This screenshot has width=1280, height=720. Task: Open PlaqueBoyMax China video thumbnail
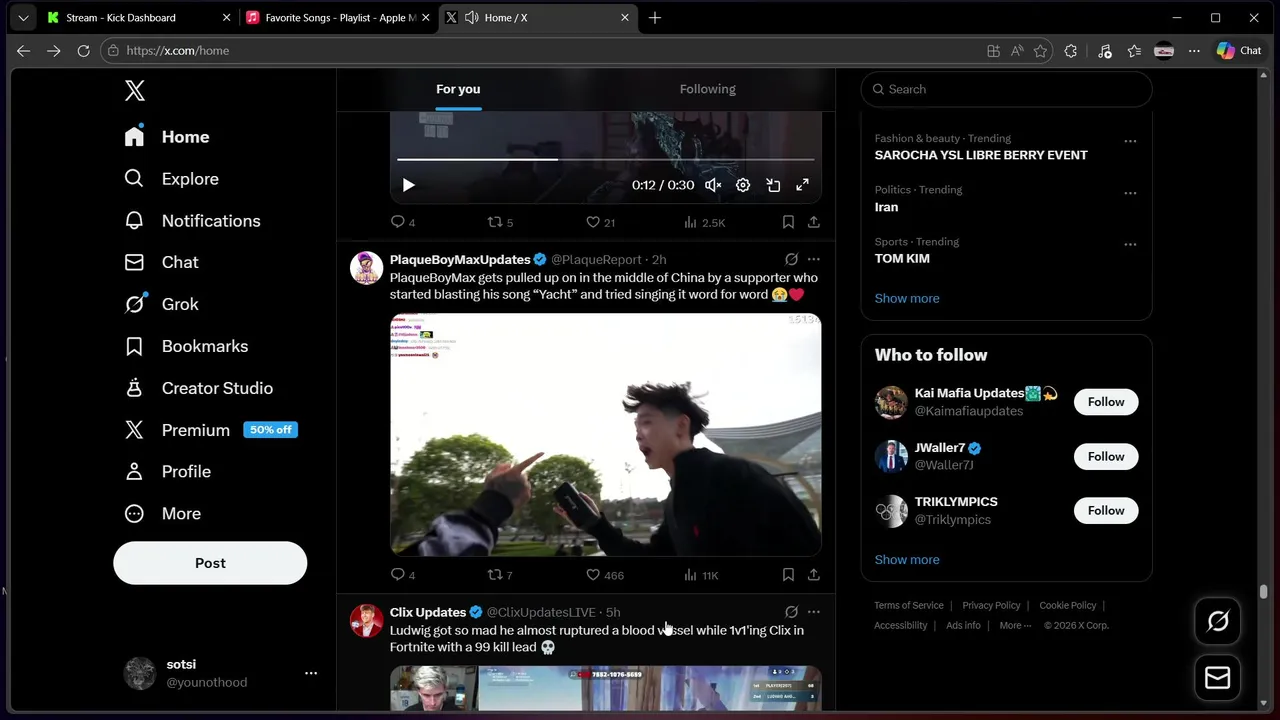[606, 435]
